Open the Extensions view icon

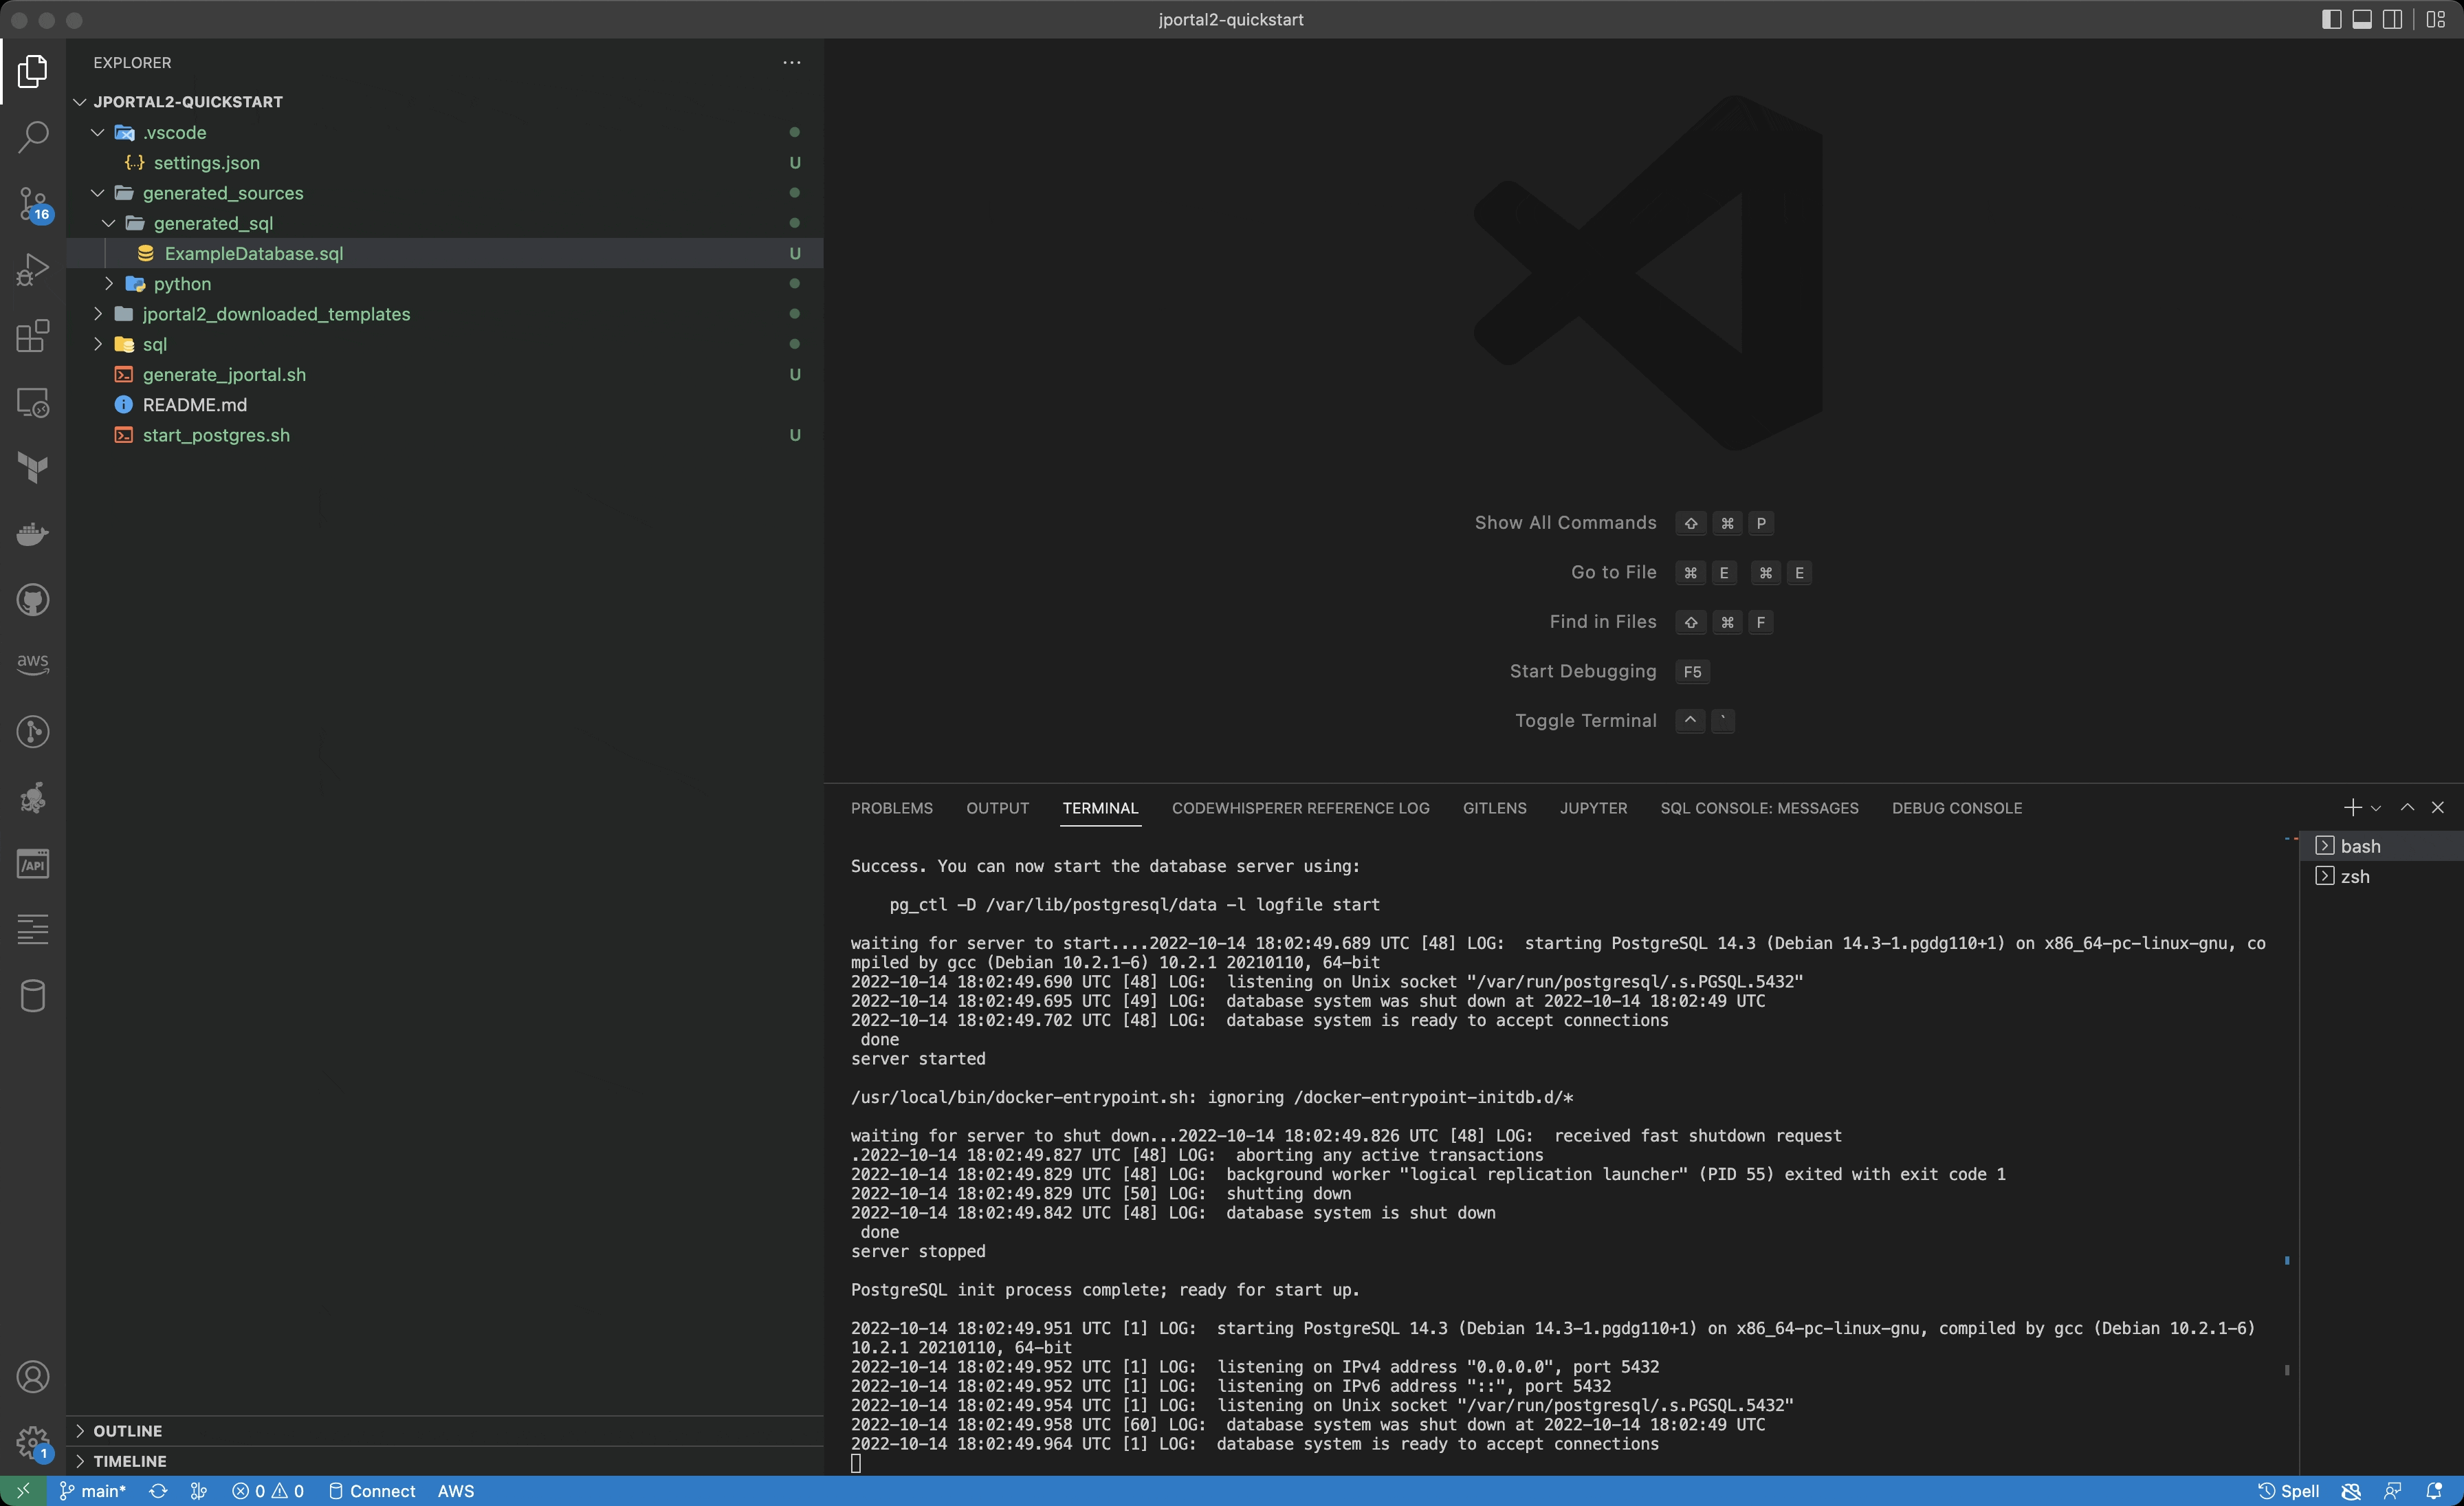33,335
